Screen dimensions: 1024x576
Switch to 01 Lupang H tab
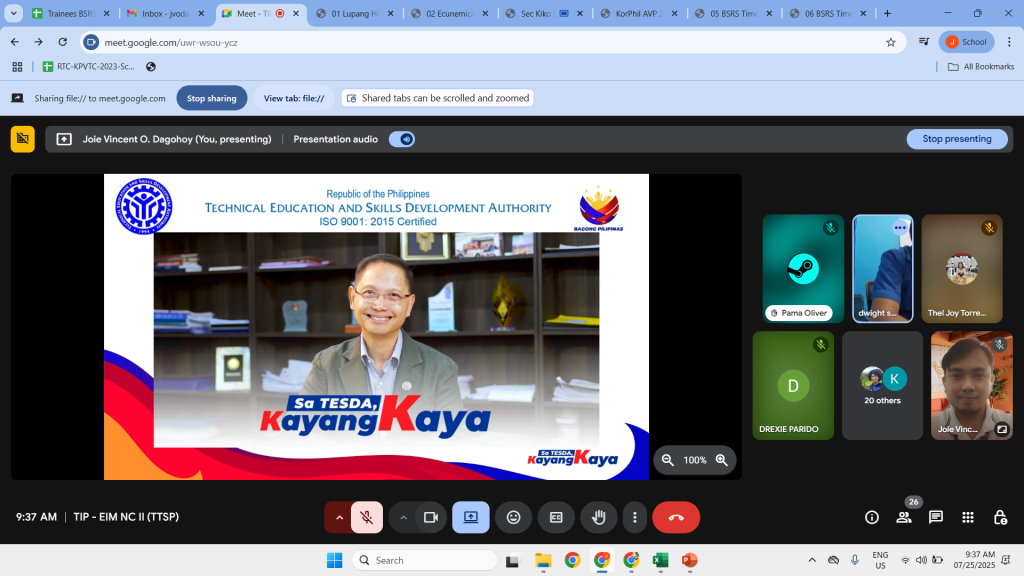(x=355, y=13)
